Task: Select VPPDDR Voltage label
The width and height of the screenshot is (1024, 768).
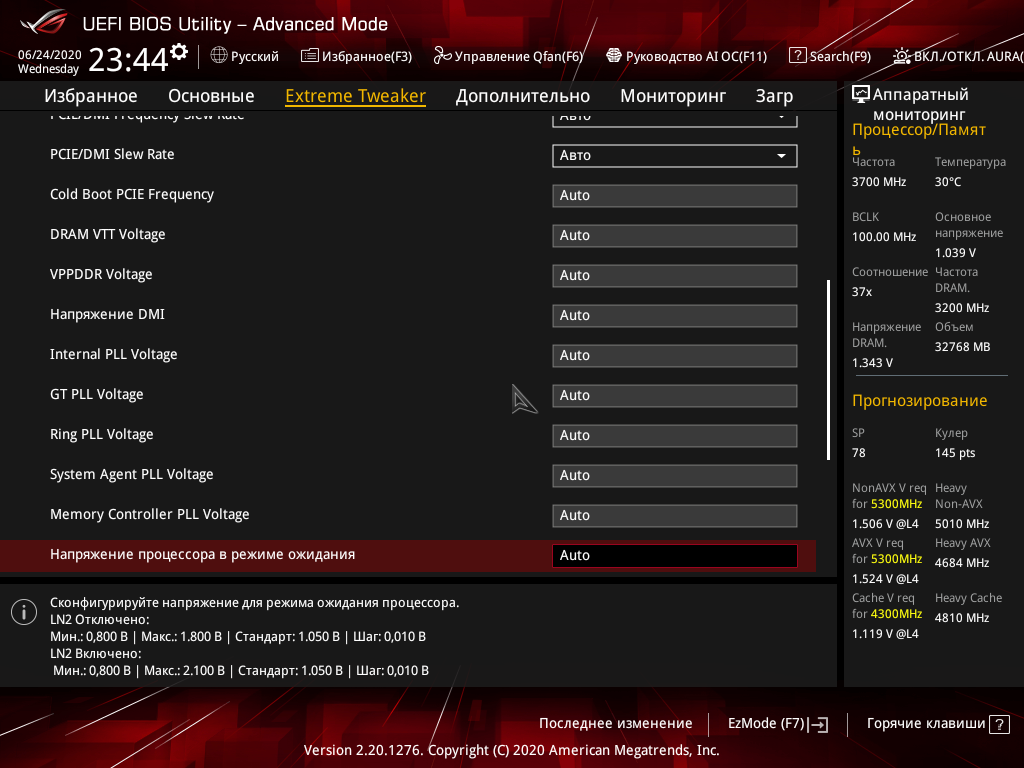Action: pos(101,274)
